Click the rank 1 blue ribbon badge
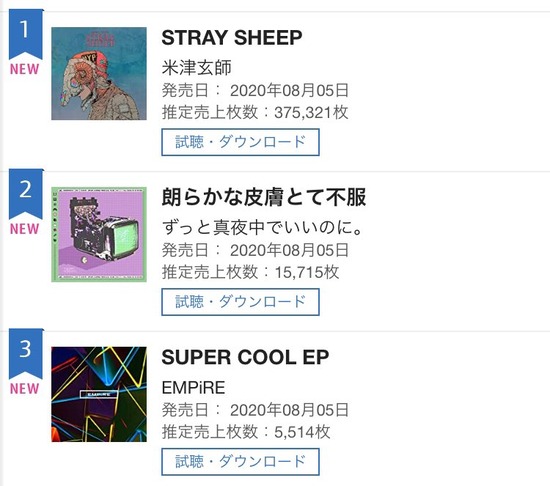This screenshot has height=486, width=550. tap(26, 34)
